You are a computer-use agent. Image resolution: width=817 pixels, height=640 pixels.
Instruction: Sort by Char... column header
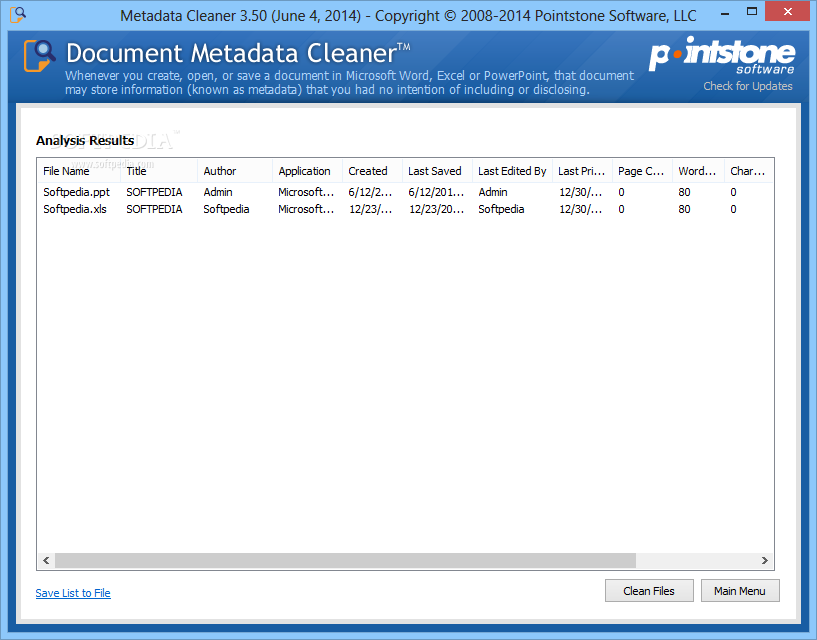coord(749,171)
